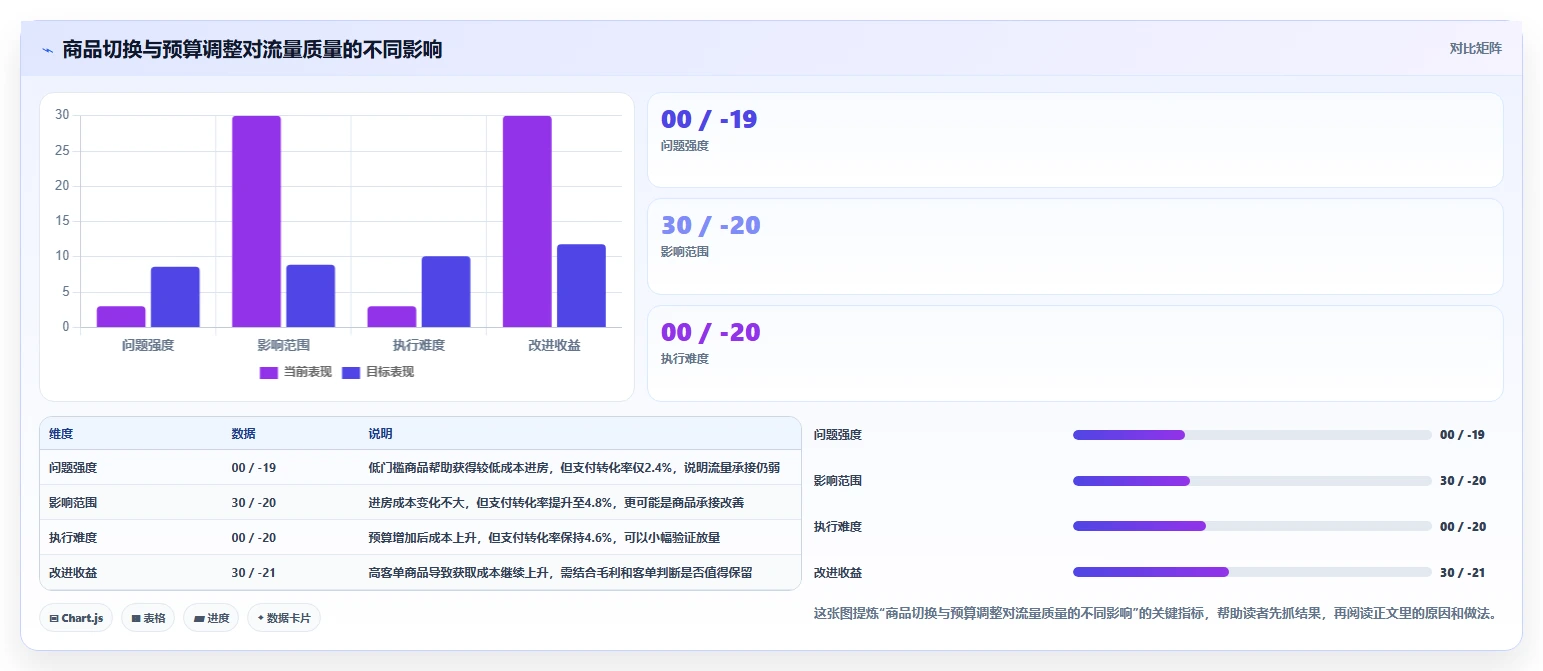Click the 数据 column header
1543x671 pixels.
pos(244,434)
